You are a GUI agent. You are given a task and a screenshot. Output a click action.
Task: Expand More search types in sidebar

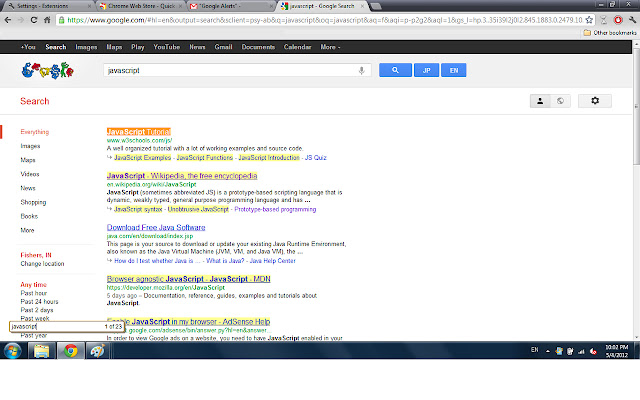tap(27, 230)
